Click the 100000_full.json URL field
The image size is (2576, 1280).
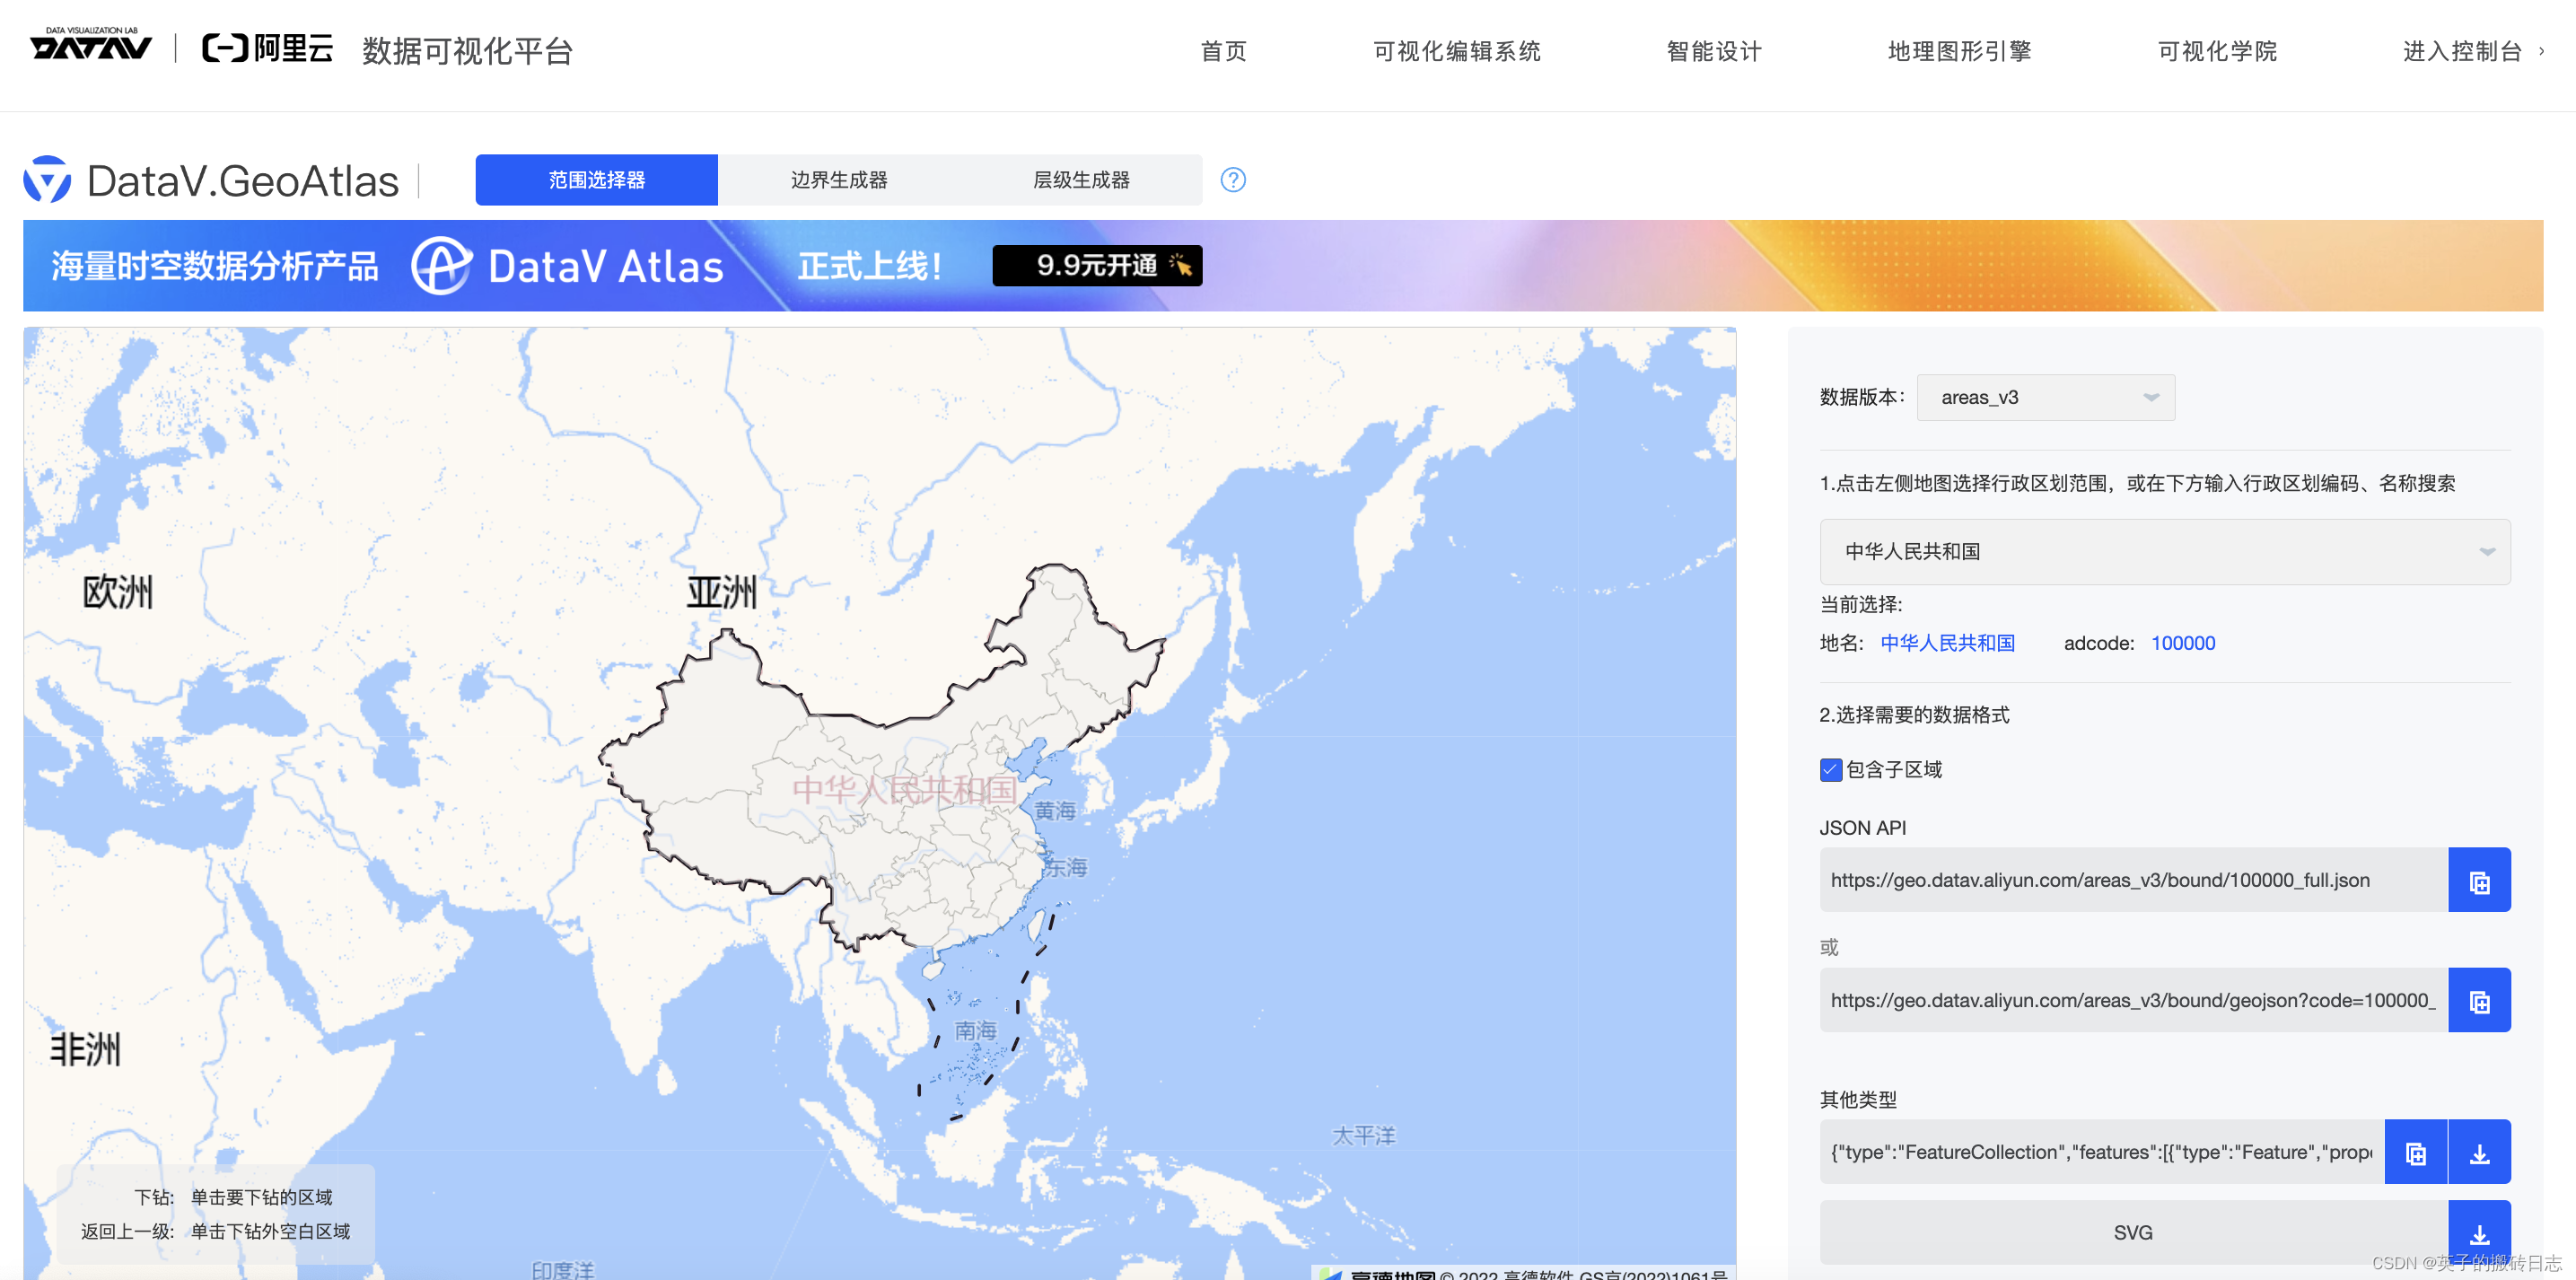coord(2133,880)
